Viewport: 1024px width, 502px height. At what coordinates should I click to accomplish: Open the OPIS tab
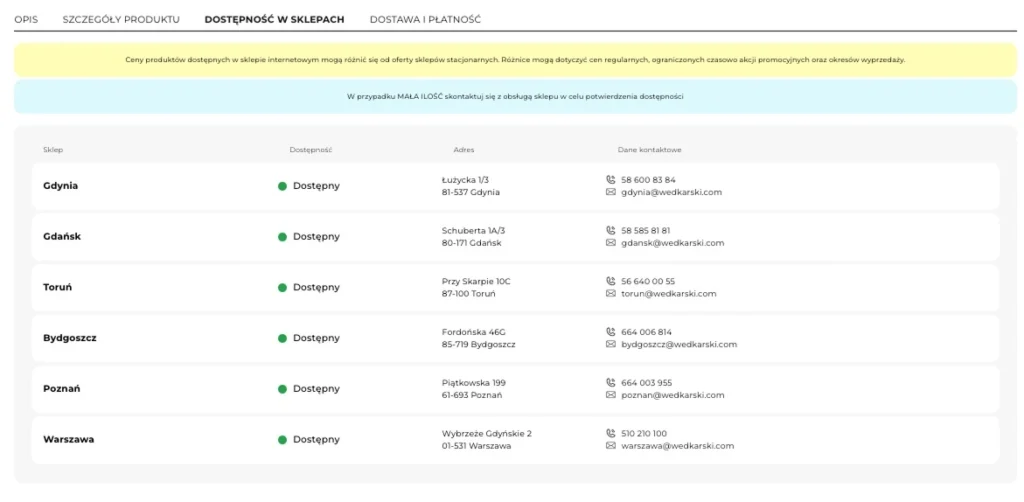[x=26, y=20]
